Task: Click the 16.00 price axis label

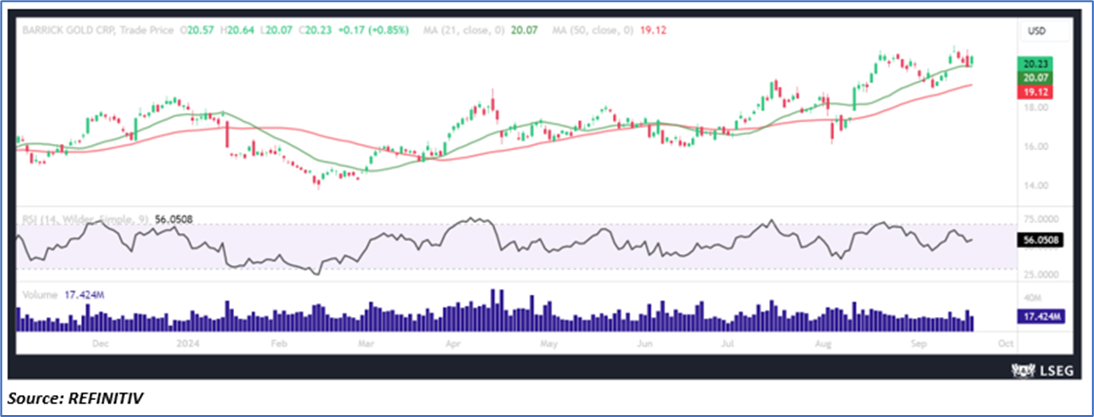Action: pyautogui.click(x=1035, y=147)
